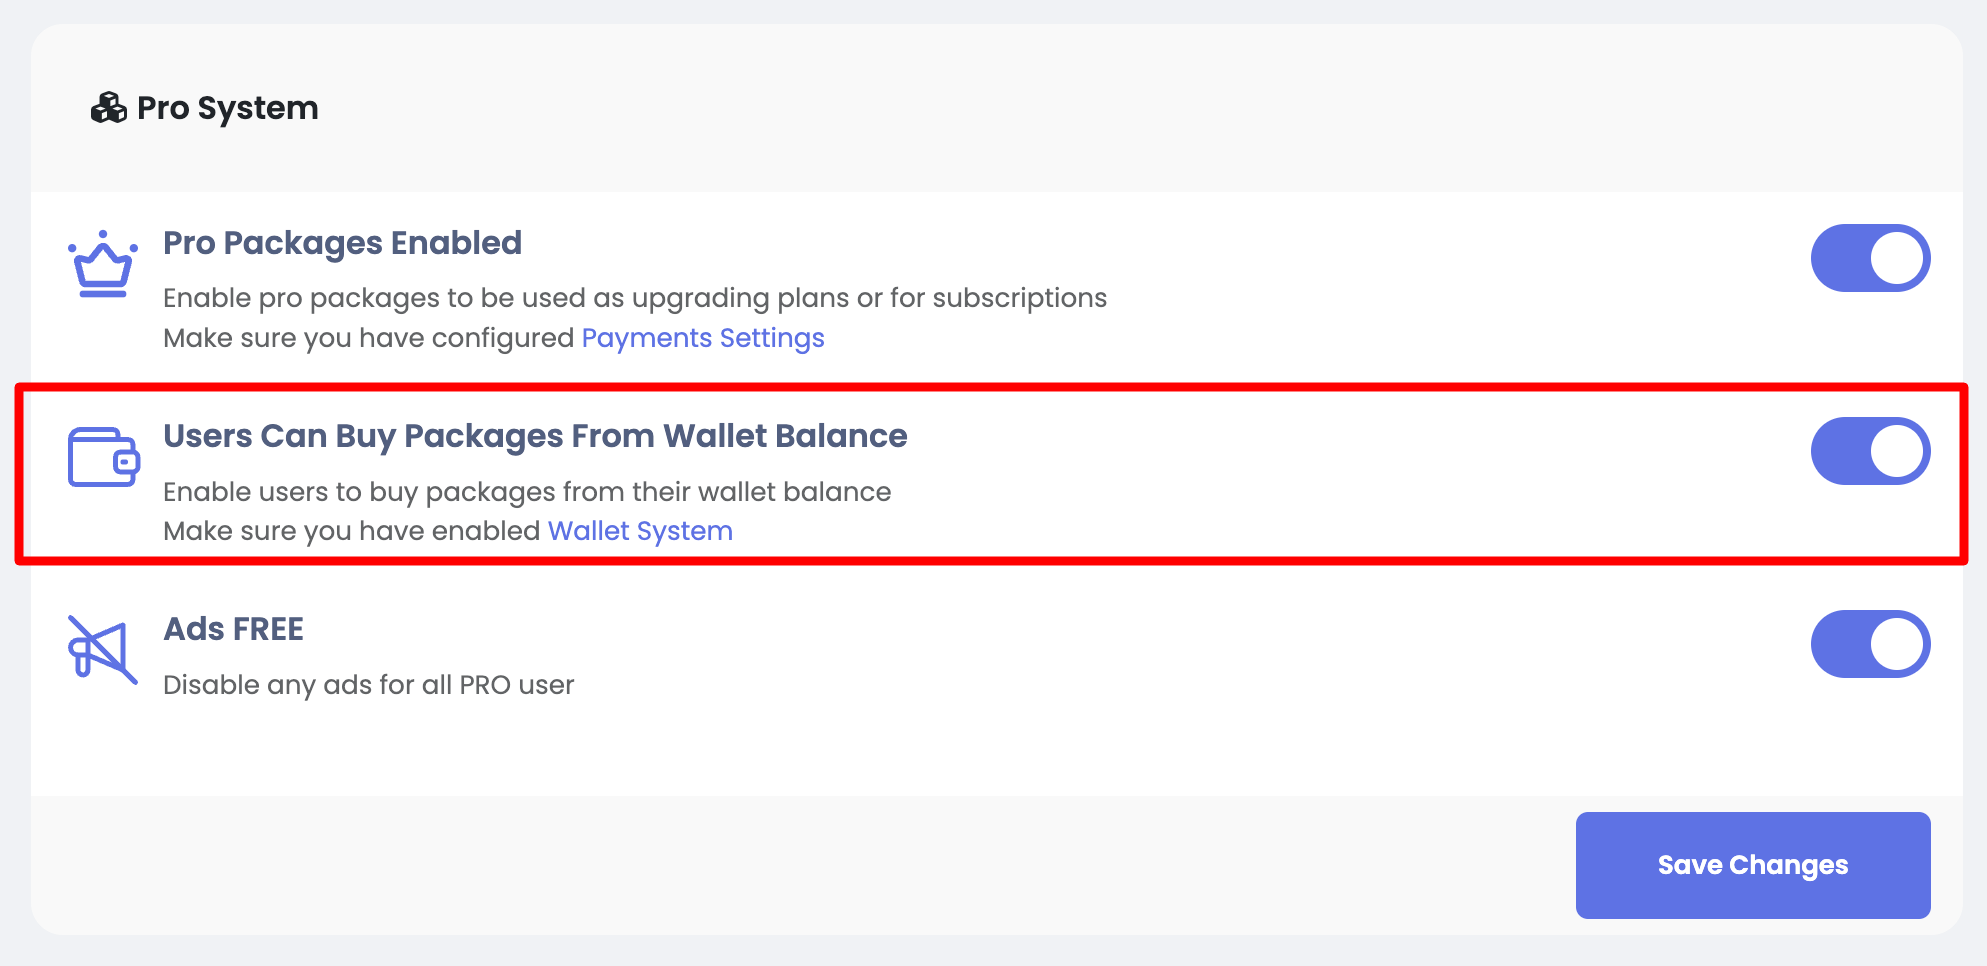Click the wallet icon

click(104, 457)
